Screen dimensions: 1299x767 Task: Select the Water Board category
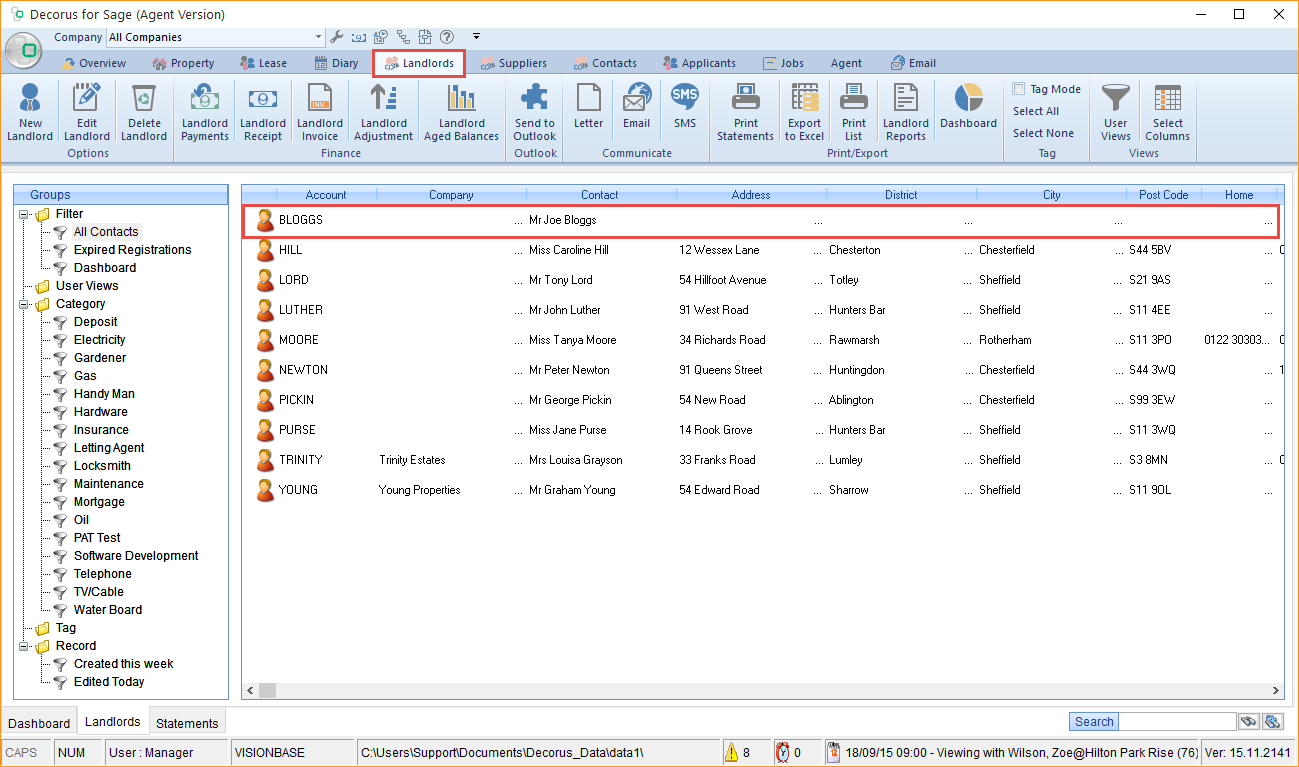tap(108, 610)
